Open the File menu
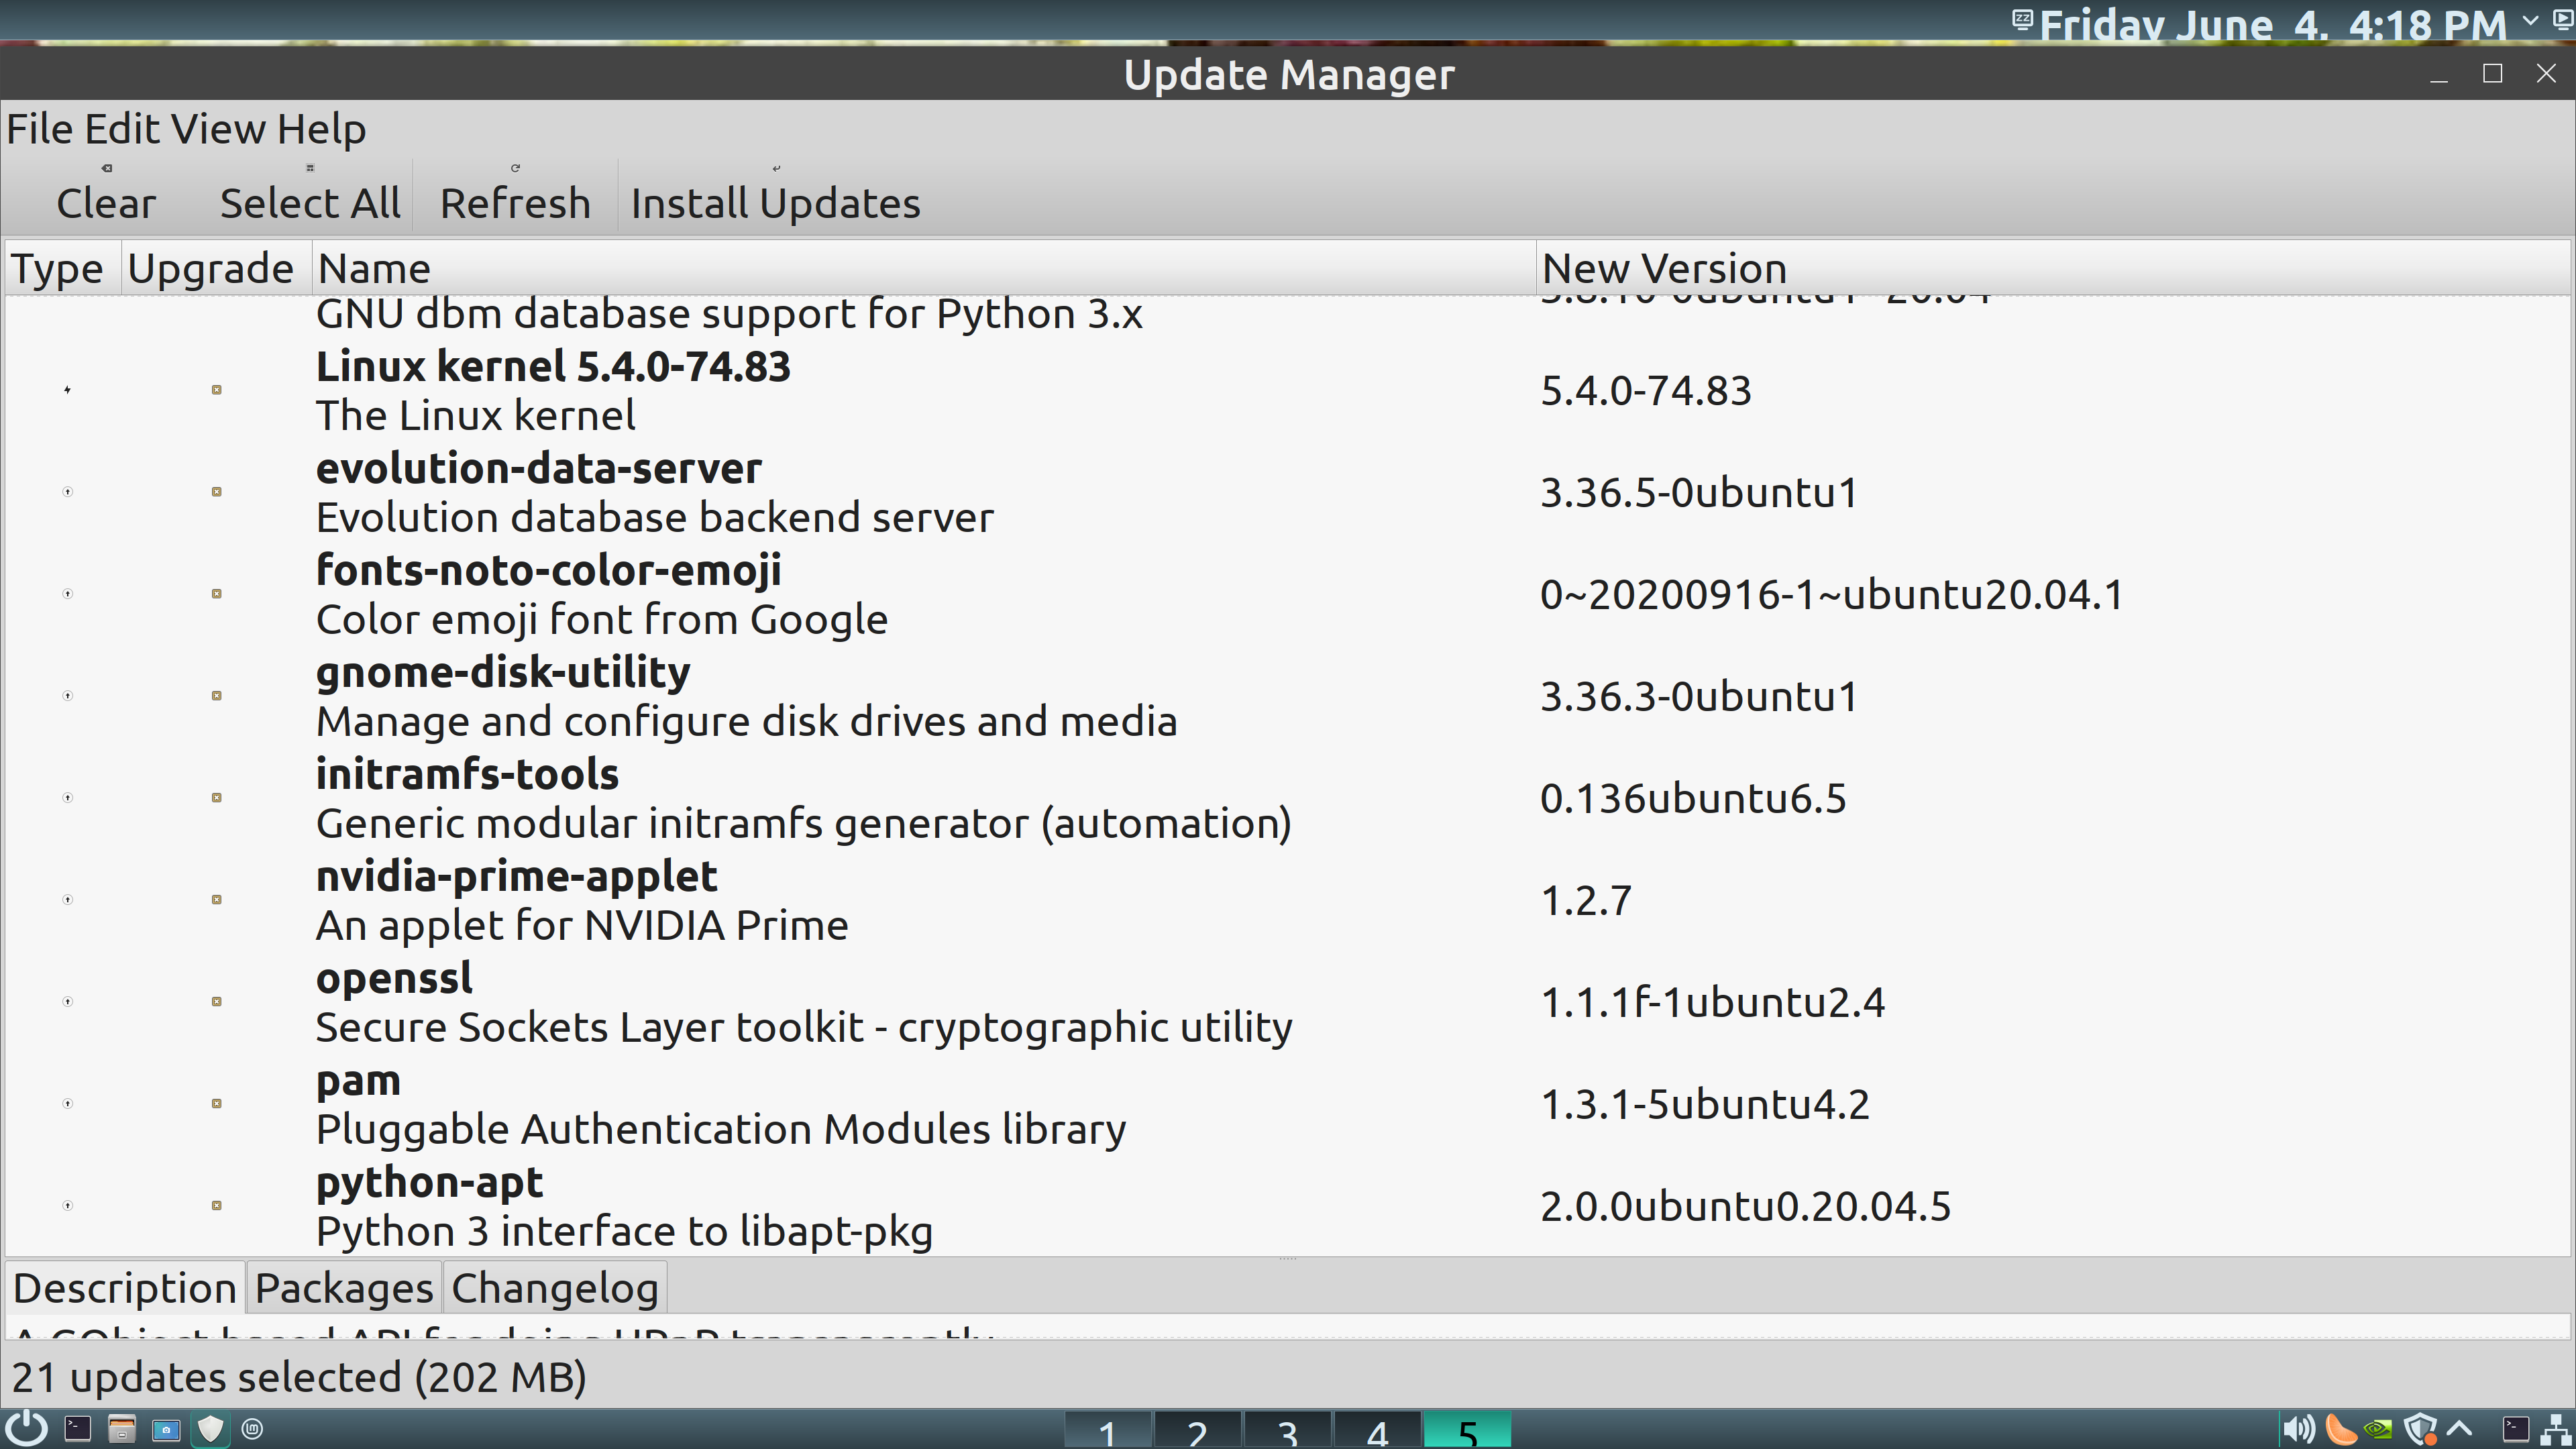 [x=41, y=129]
